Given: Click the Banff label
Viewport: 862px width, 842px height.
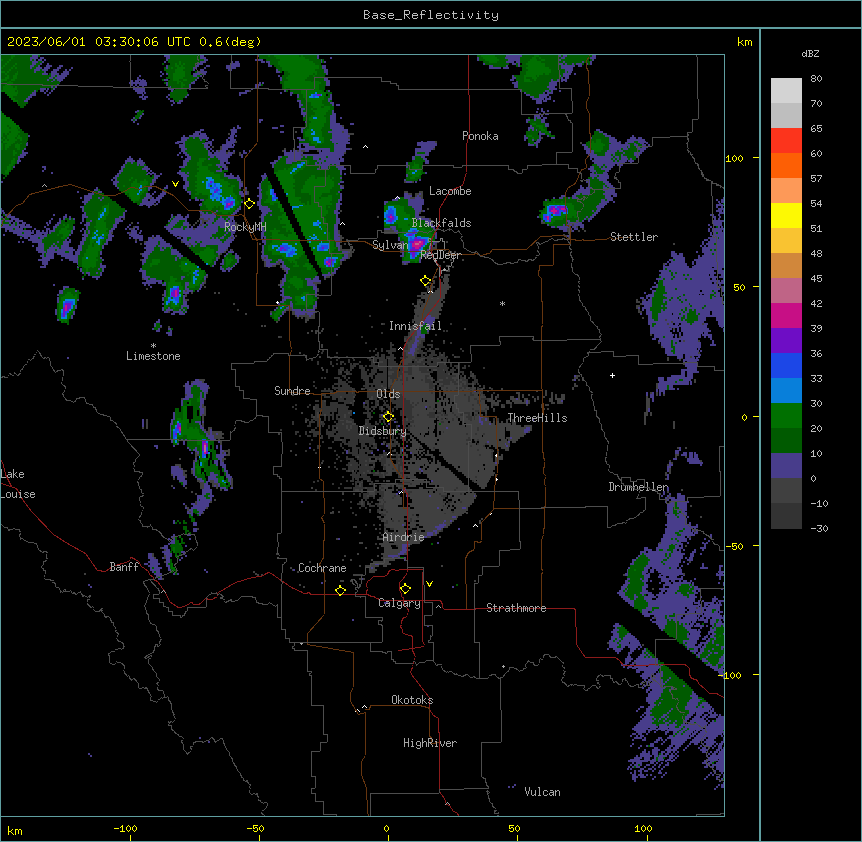Looking at the screenshot, I should [124, 567].
